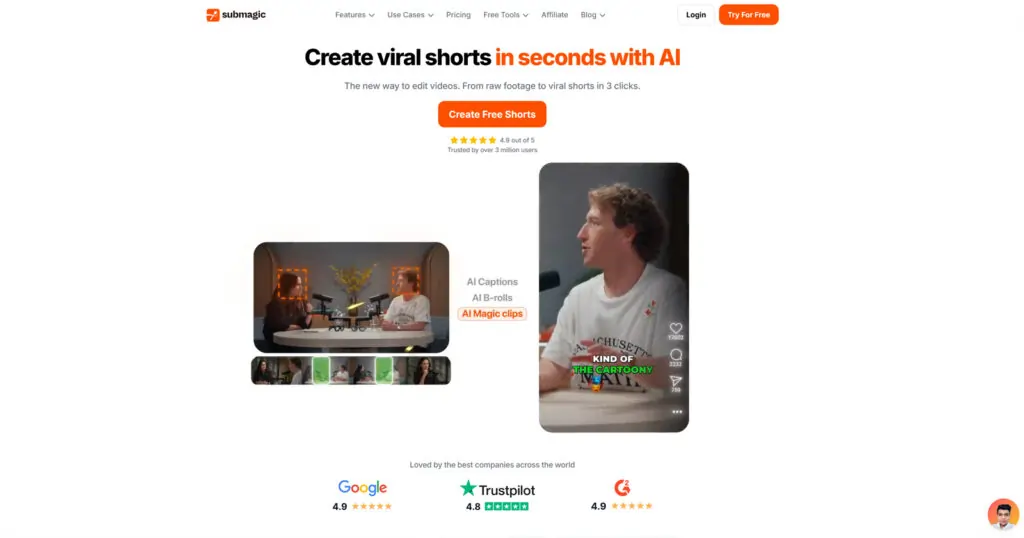Tap the heart like icon on video
This screenshot has width=1024, height=538.
pos(675,328)
